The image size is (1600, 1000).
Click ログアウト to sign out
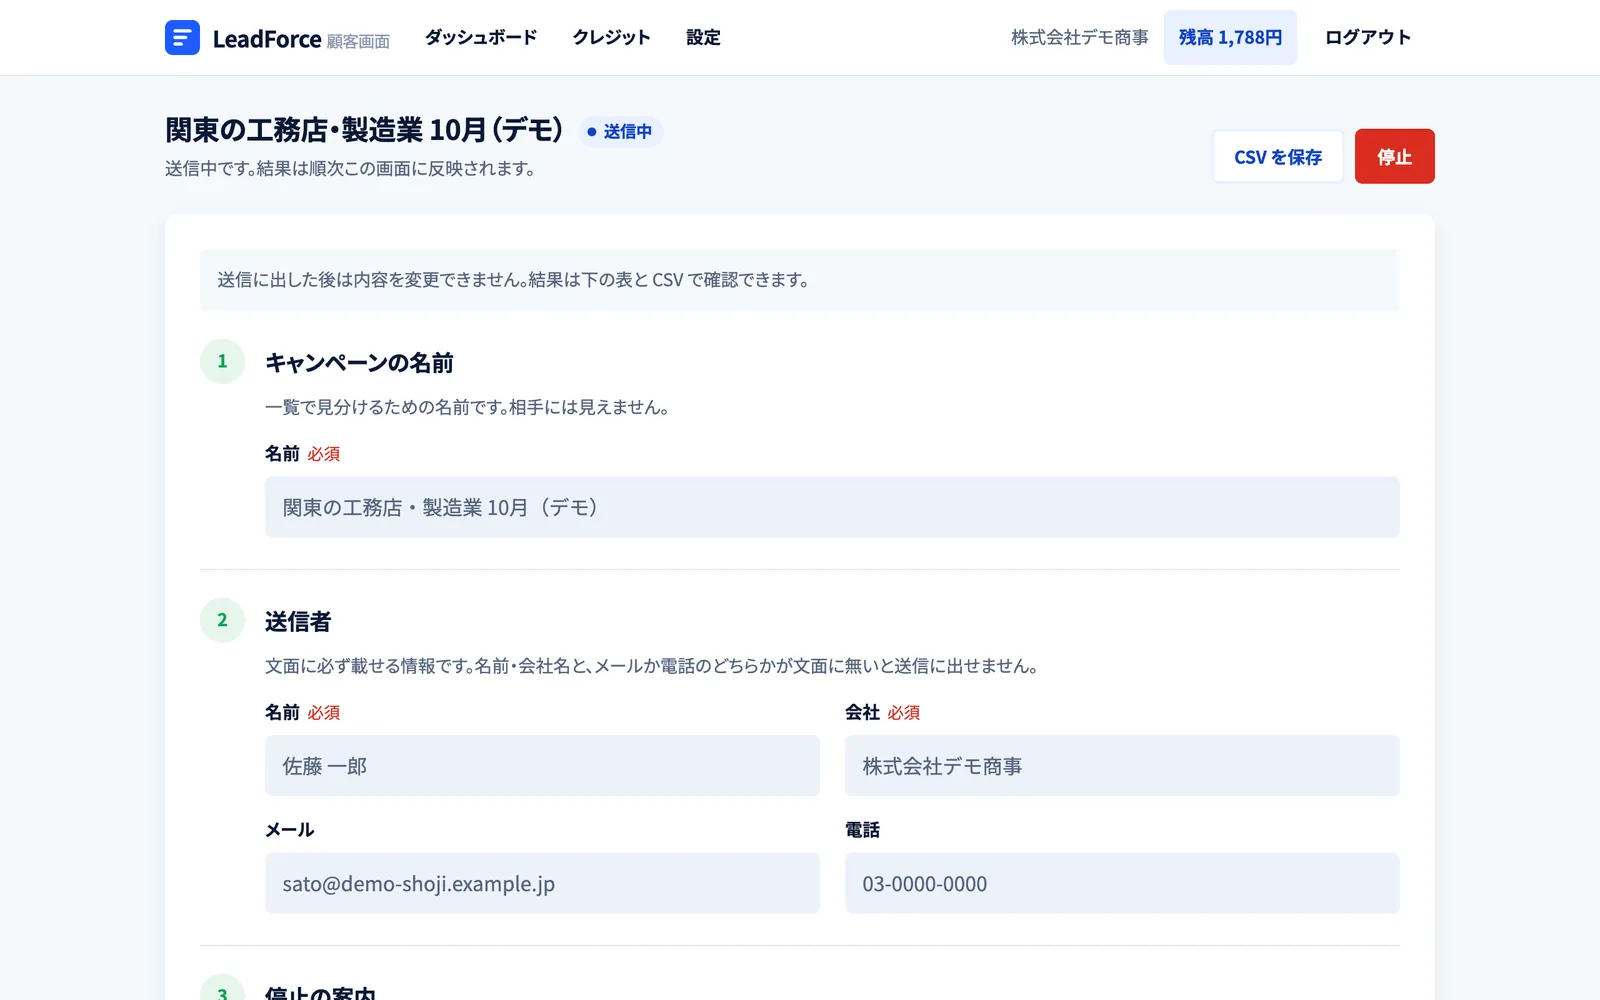pos(1368,37)
